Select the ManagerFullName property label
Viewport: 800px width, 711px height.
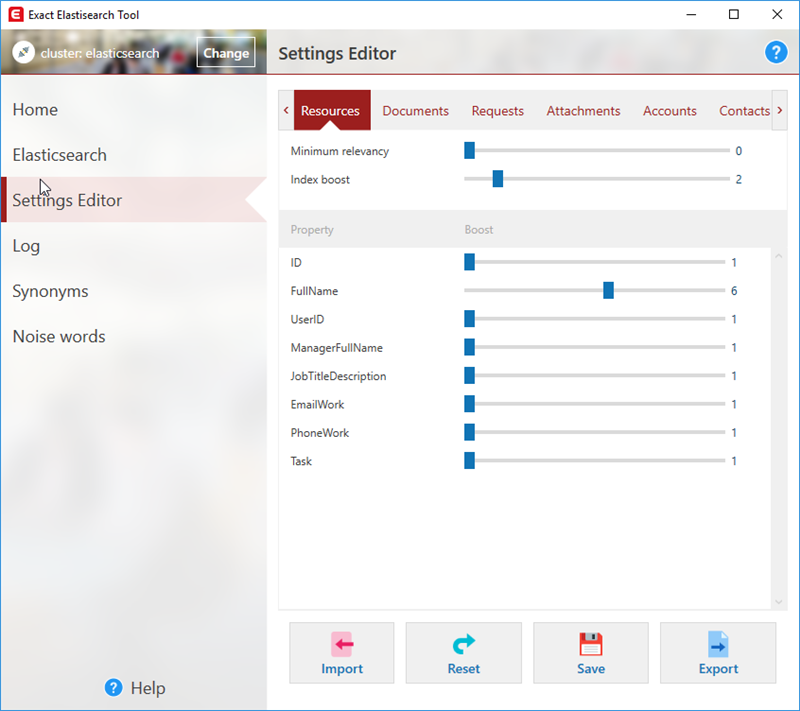[x=337, y=348]
